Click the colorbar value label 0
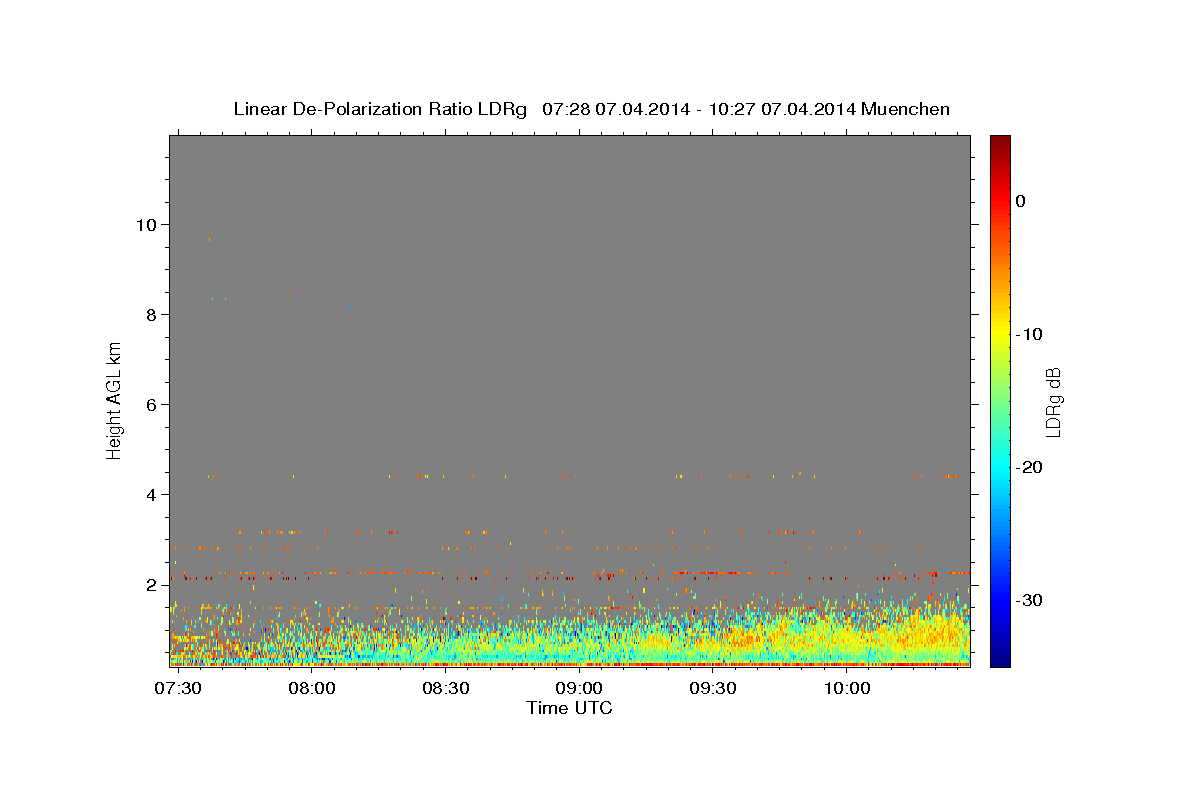The width and height of the screenshot is (1200, 800). coord(1021,201)
